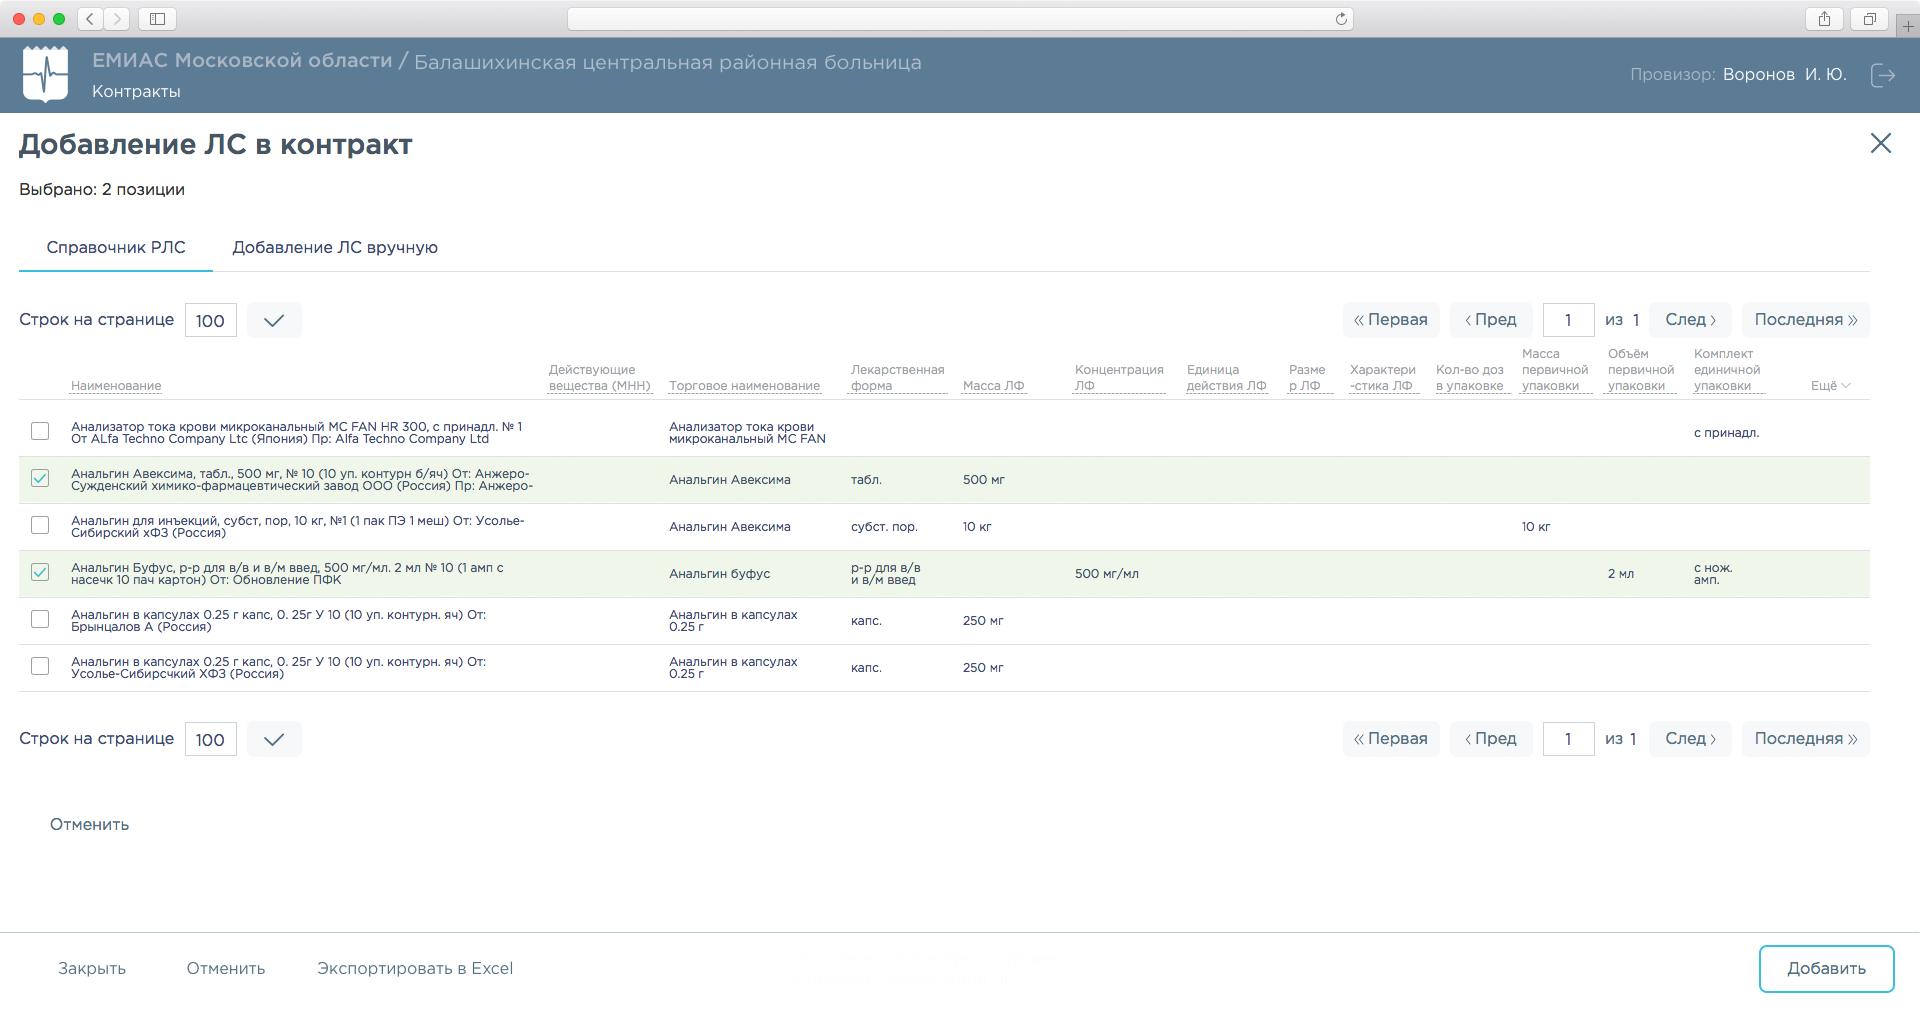Open top rows-per-page dropdown chevron
Viewport: 1920px width, 1013px height.
[274, 321]
